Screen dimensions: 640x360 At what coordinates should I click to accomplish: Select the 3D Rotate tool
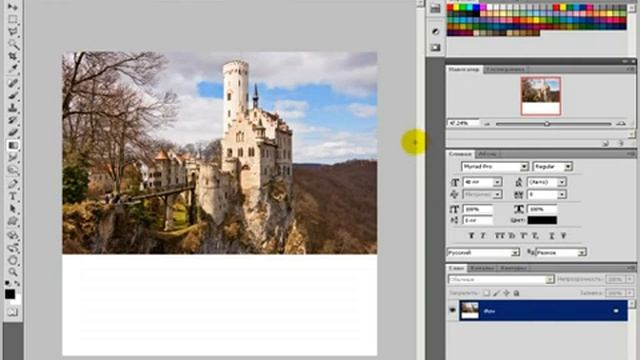pyautogui.click(x=12, y=236)
